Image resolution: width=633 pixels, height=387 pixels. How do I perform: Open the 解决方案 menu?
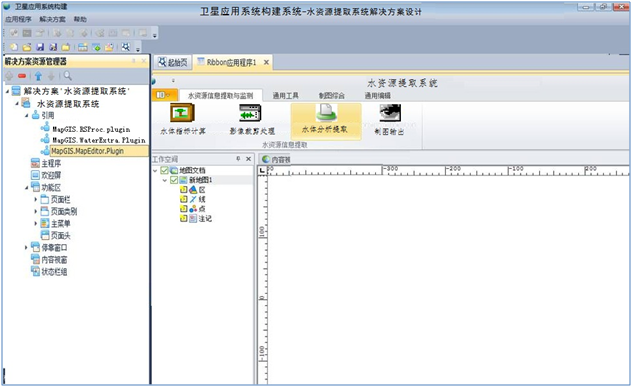point(52,19)
